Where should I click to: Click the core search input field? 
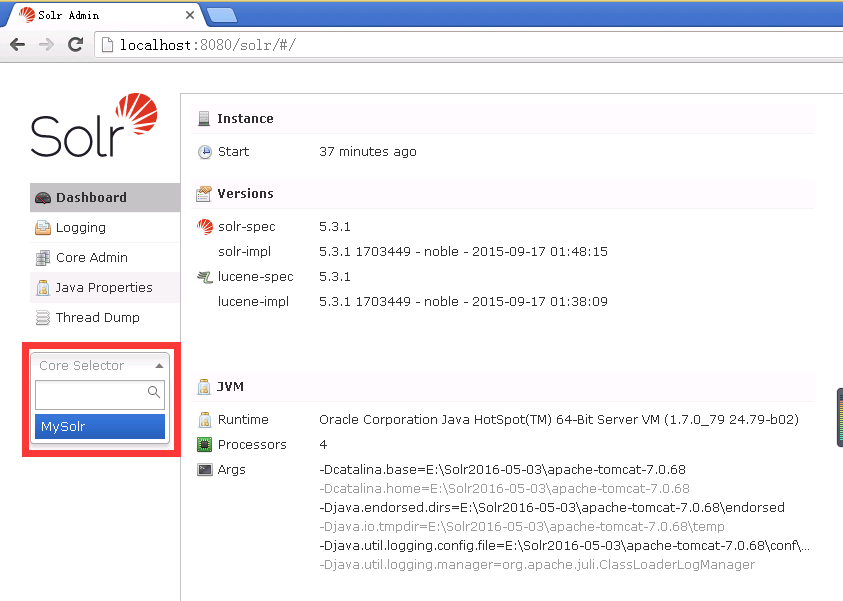tap(100, 395)
